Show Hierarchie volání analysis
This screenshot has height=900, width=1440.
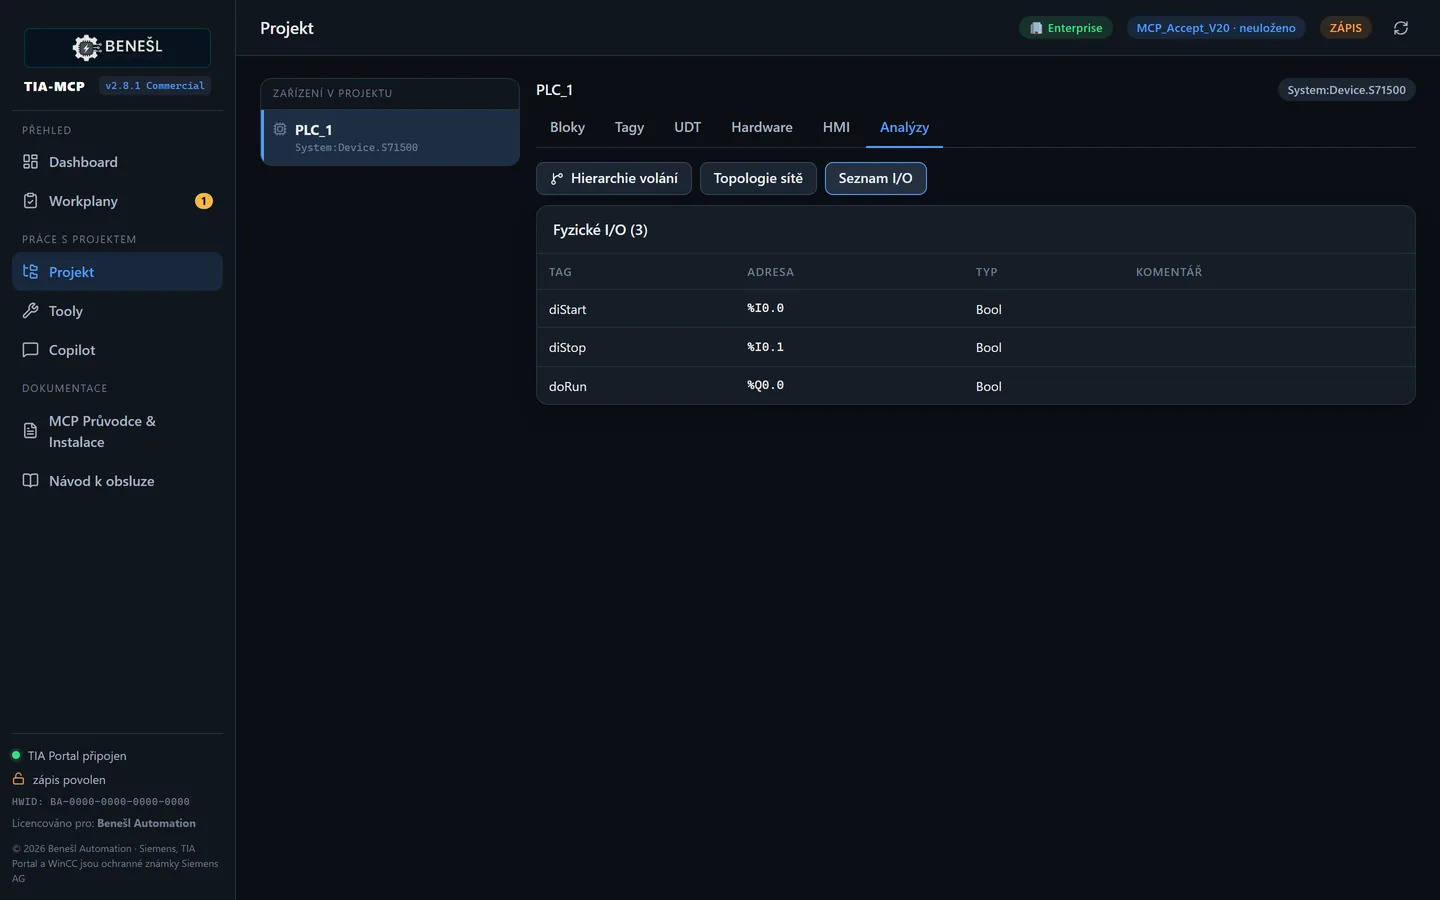[614, 178]
